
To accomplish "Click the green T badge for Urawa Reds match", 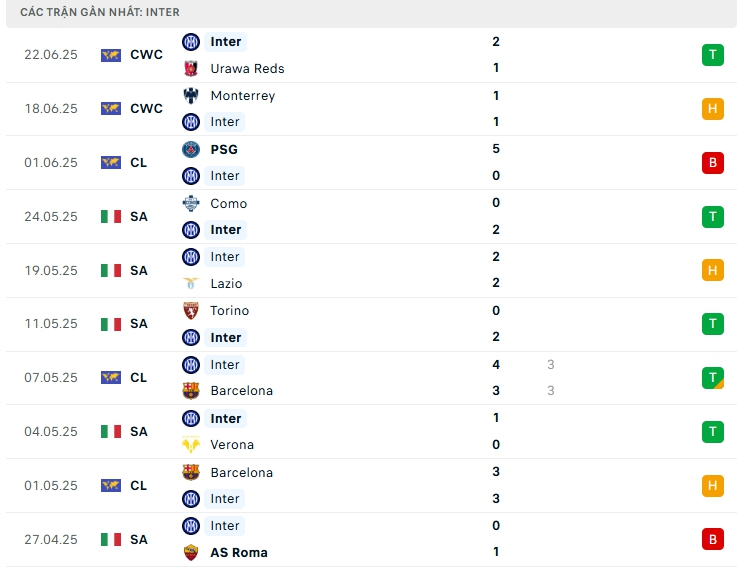I will (x=712, y=55).
